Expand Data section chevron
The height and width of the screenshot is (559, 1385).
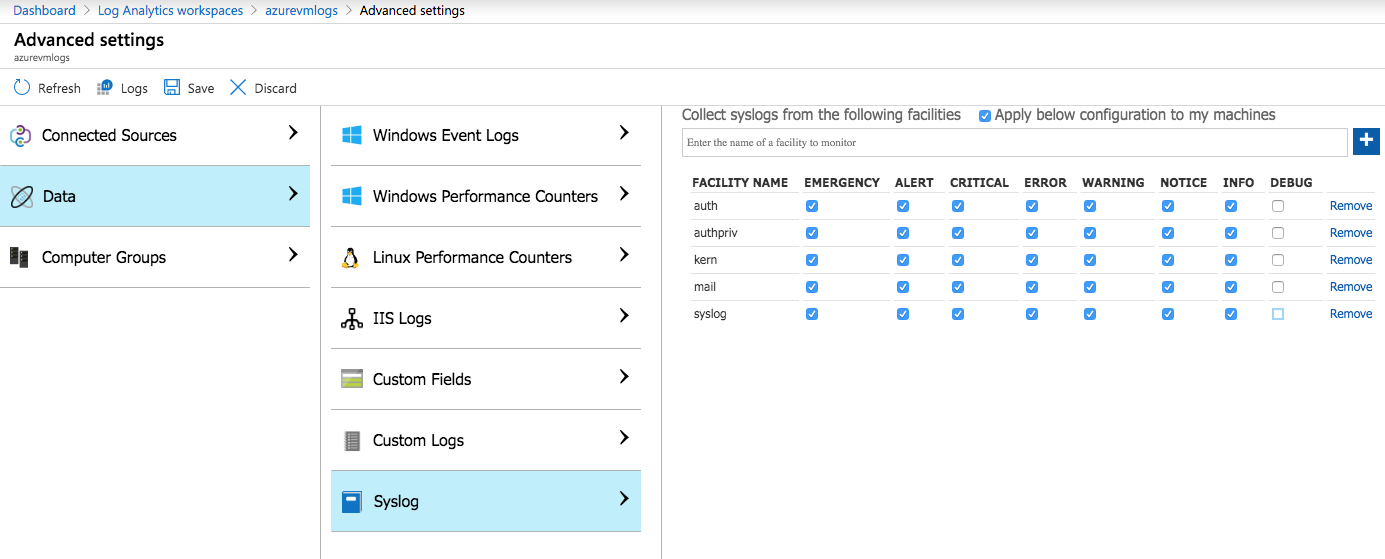293,194
